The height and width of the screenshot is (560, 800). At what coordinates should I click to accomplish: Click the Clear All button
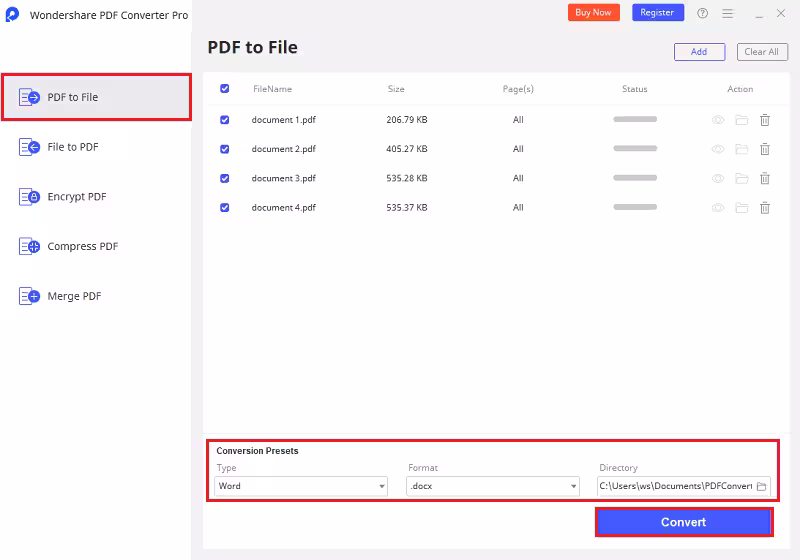click(762, 52)
